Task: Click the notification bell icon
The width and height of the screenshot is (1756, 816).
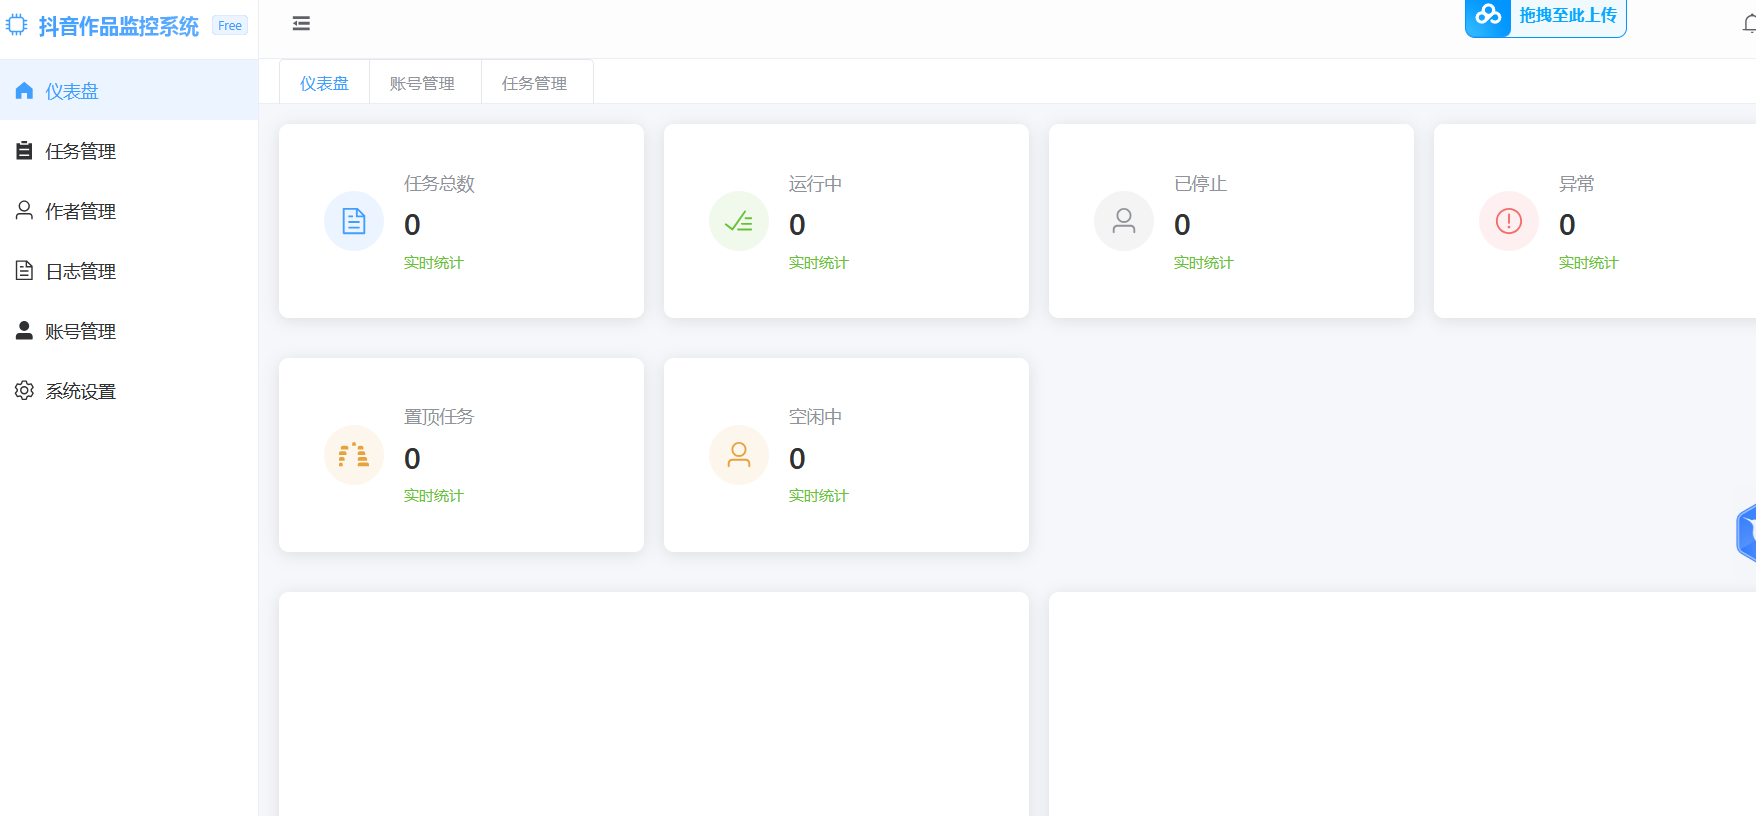Action: [1748, 25]
